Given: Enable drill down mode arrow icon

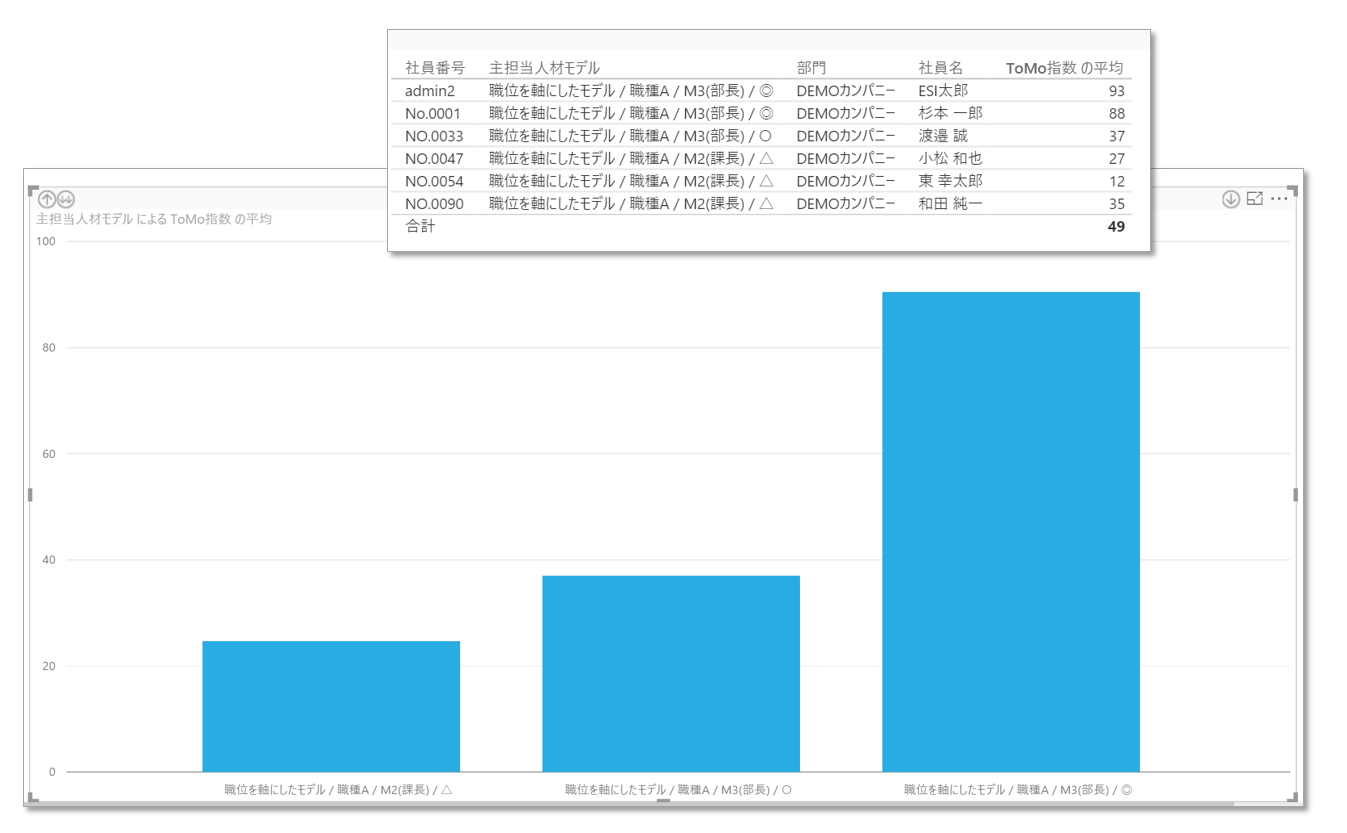Looking at the screenshot, I should pos(1231,199).
